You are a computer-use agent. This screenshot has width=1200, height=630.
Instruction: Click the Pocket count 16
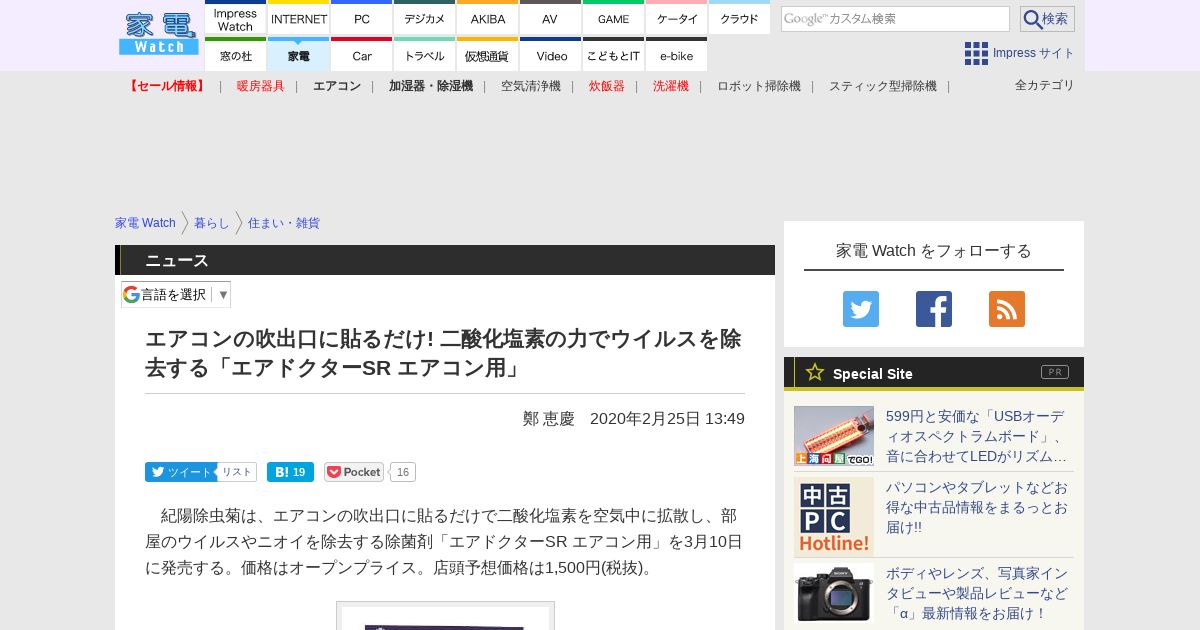pyautogui.click(x=403, y=472)
